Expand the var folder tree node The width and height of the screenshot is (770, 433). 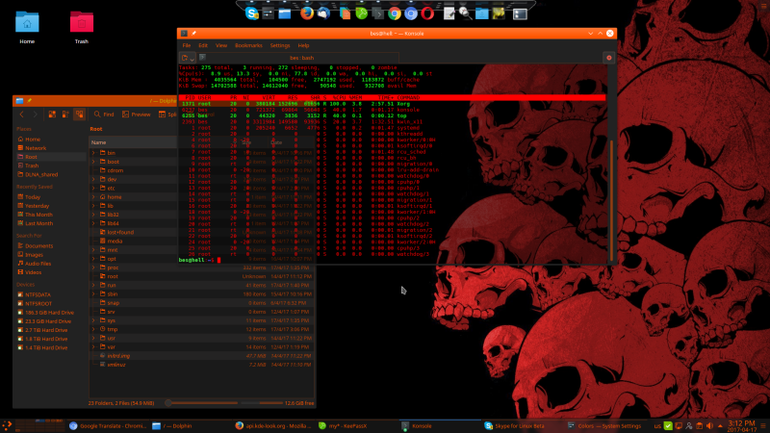point(94,347)
